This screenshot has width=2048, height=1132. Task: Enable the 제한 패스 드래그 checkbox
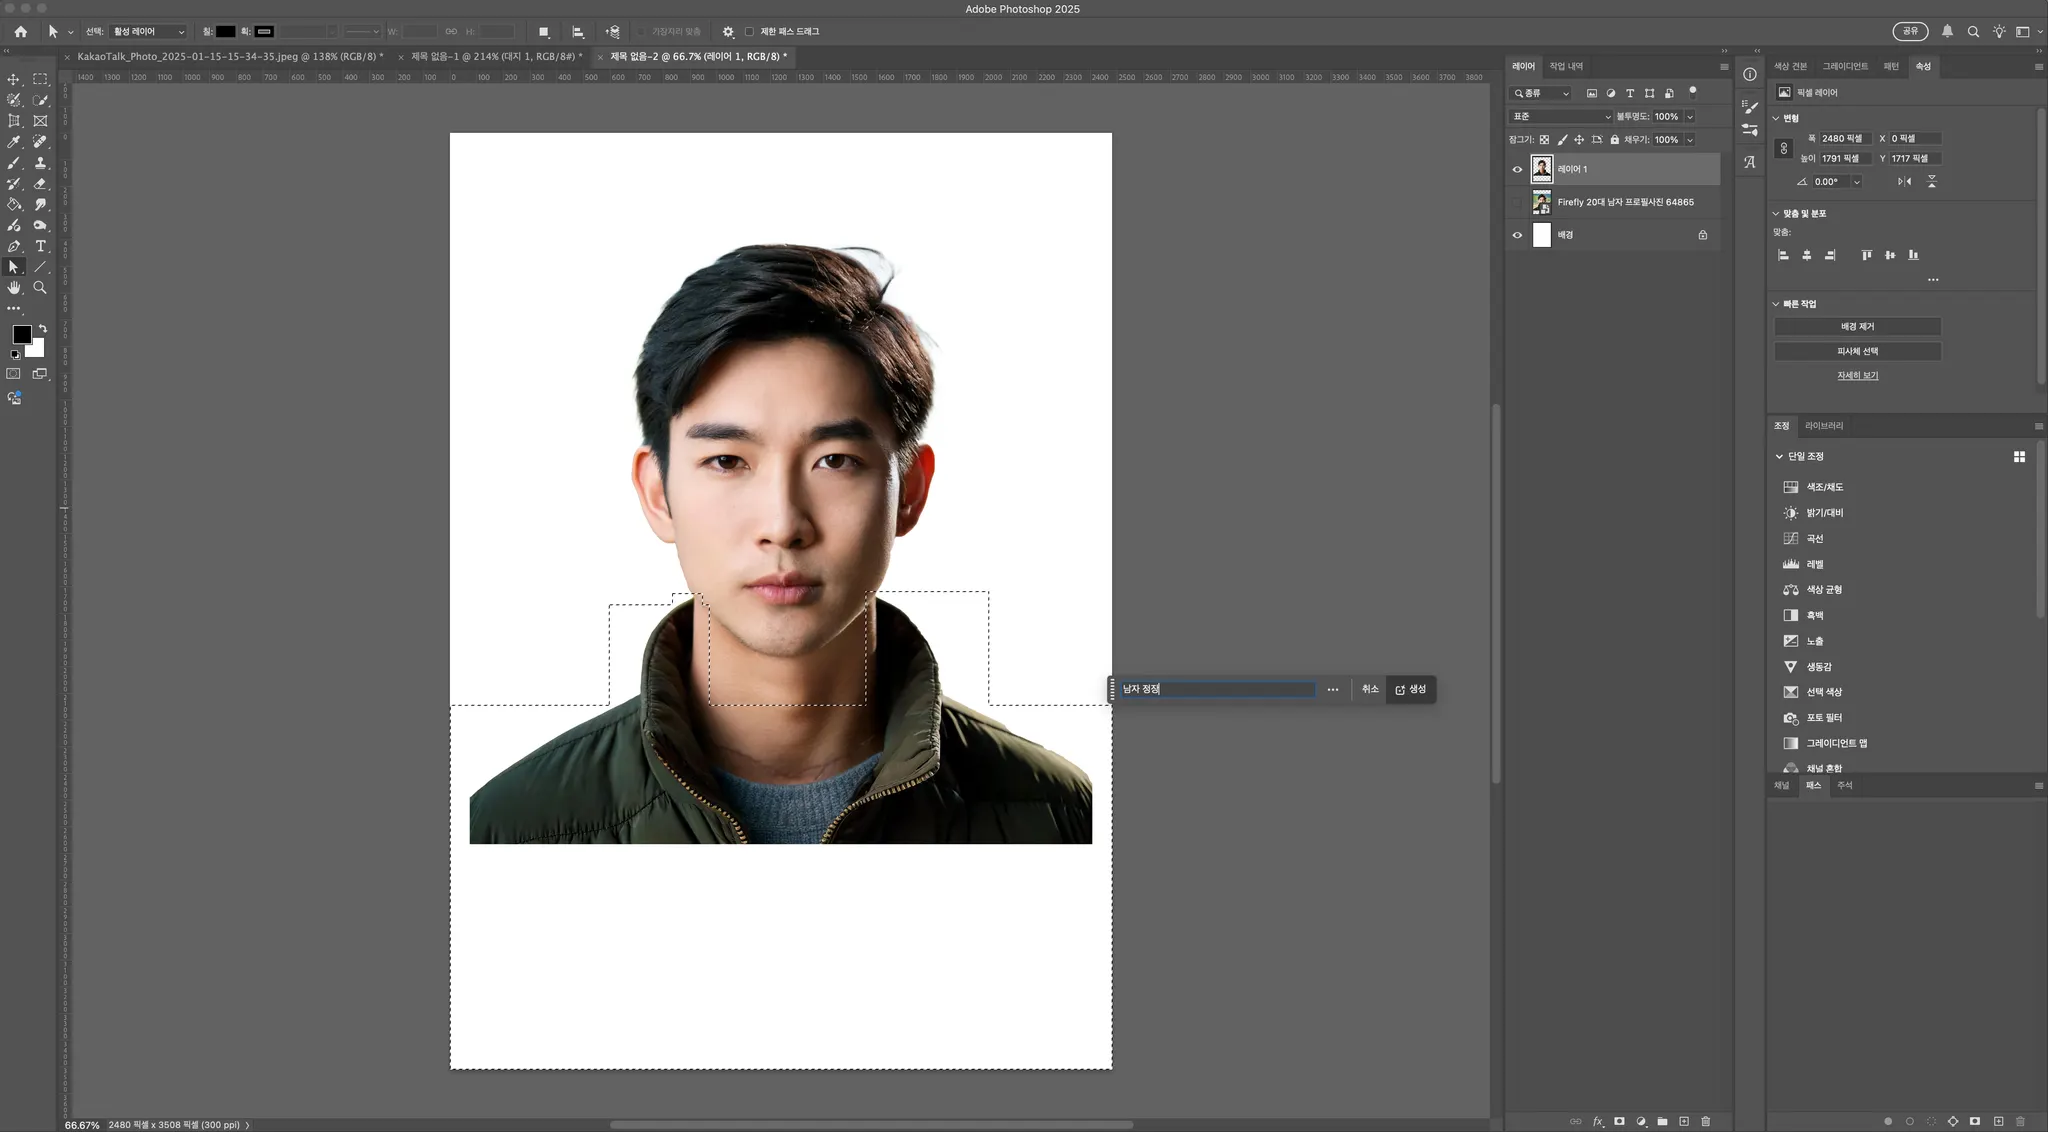pos(749,32)
